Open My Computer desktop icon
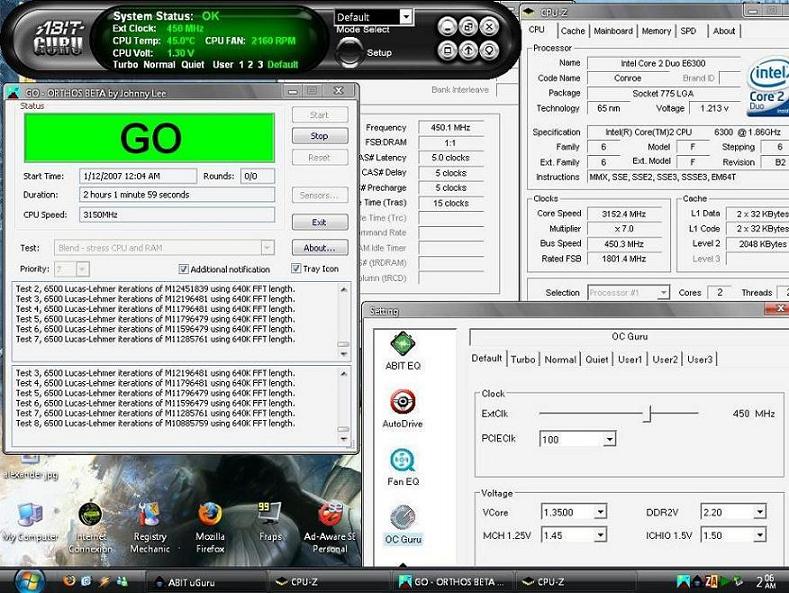 point(30,523)
